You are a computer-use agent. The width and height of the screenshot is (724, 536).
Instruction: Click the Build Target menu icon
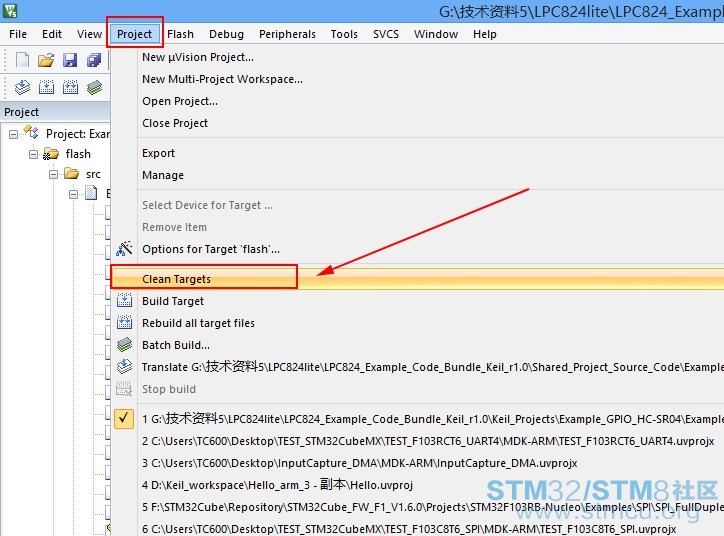[x=124, y=301]
